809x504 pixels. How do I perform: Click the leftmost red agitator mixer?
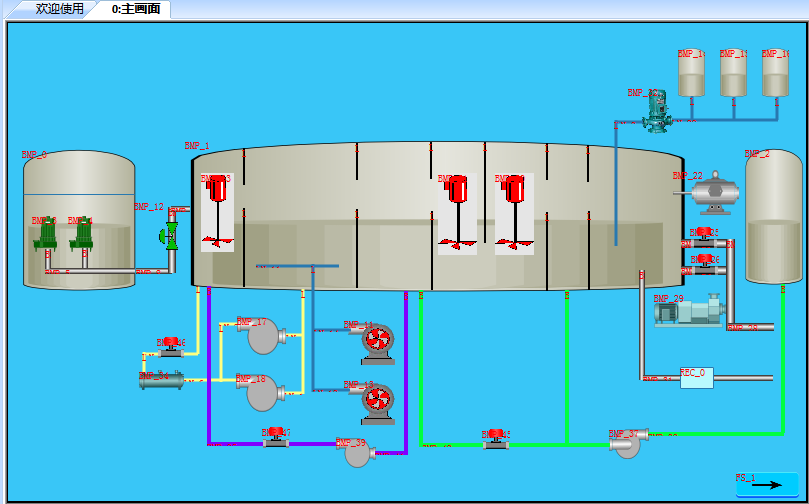click(x=217, y=210)
